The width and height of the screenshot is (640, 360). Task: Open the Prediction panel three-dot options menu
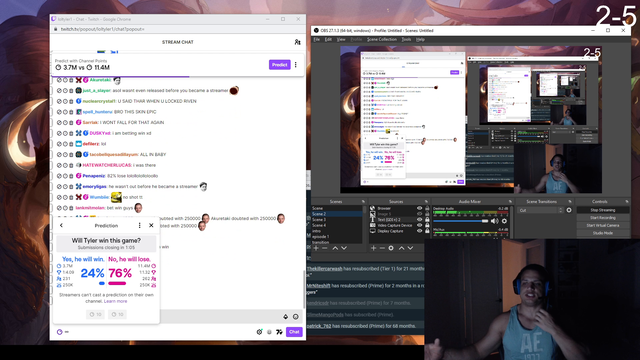pos(140,225)
